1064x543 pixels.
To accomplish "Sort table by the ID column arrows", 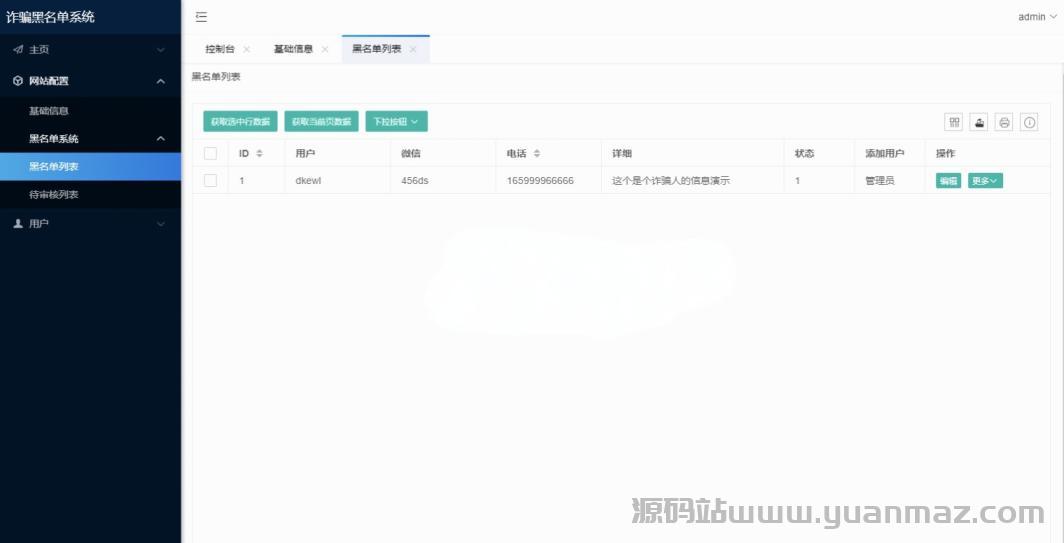I will coord(259,153).
